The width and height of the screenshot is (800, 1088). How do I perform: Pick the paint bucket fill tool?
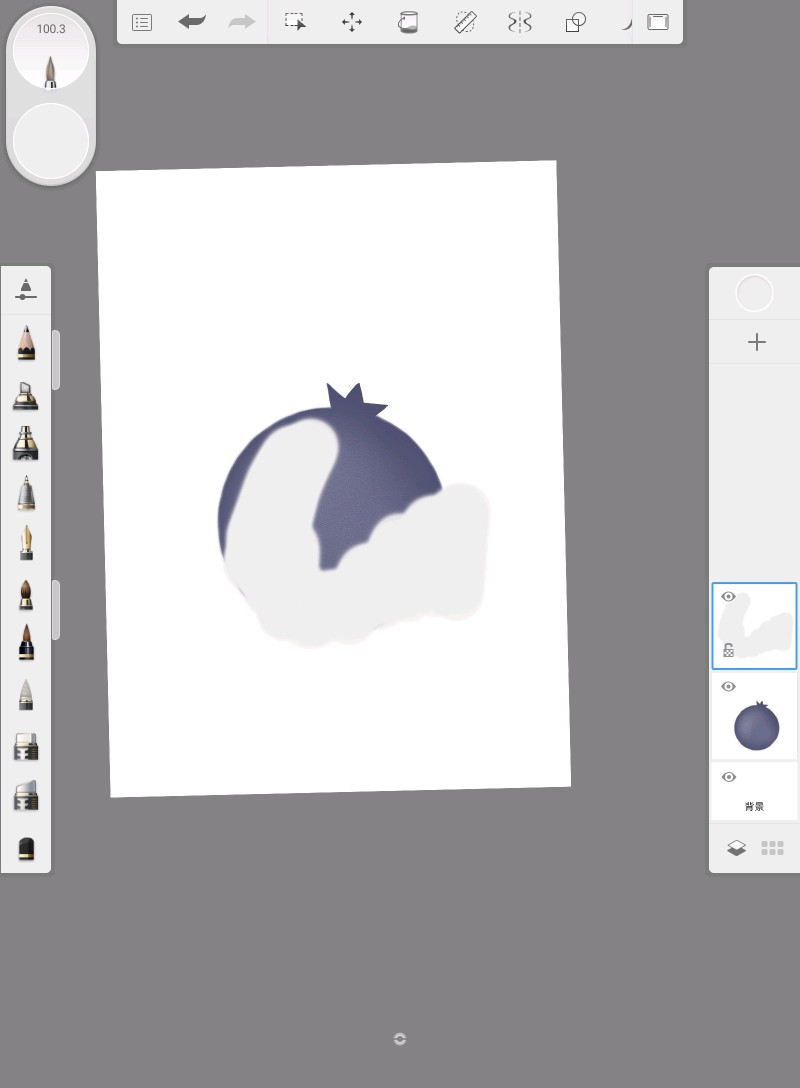point(408,22)
